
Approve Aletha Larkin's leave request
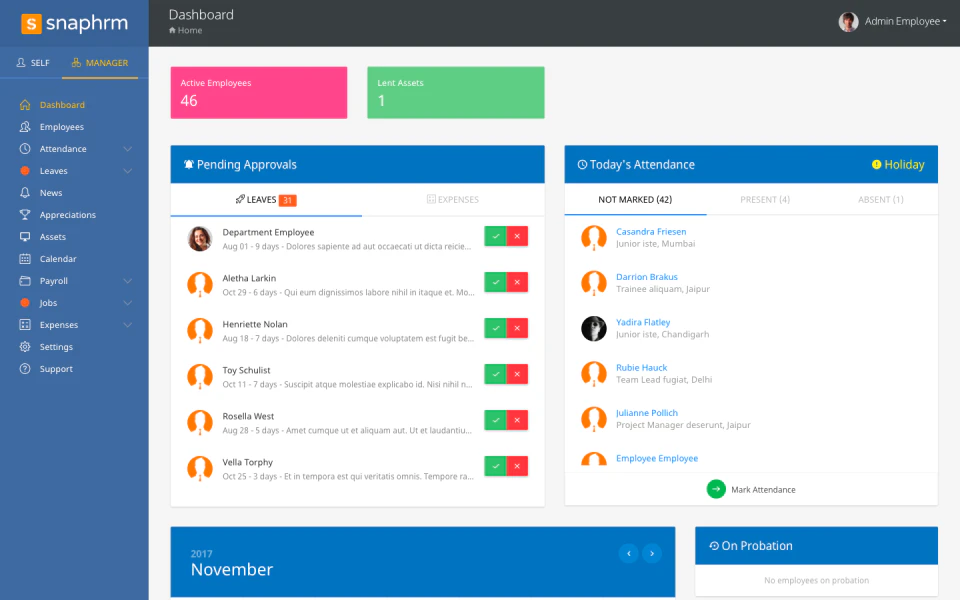[x=495, y=281]
